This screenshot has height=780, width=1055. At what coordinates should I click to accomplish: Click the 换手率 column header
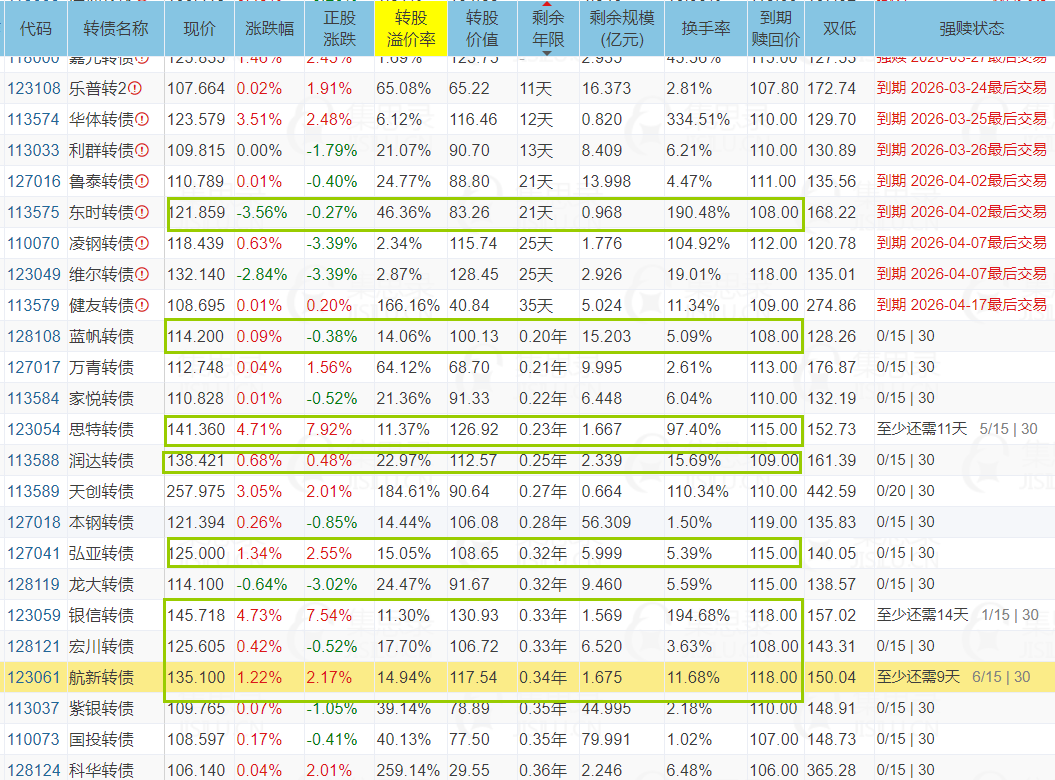pyautogui.click(x=706, y=29)
